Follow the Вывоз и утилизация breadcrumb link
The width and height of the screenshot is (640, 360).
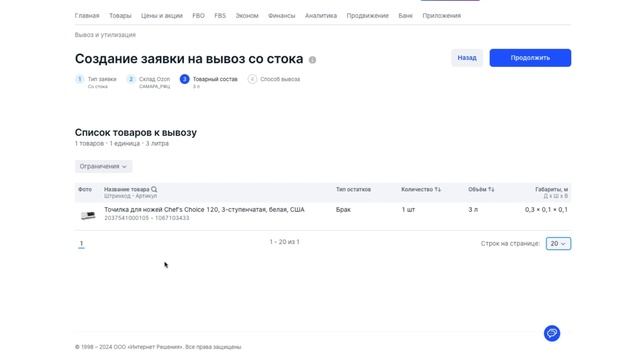(x=105, y=35)
